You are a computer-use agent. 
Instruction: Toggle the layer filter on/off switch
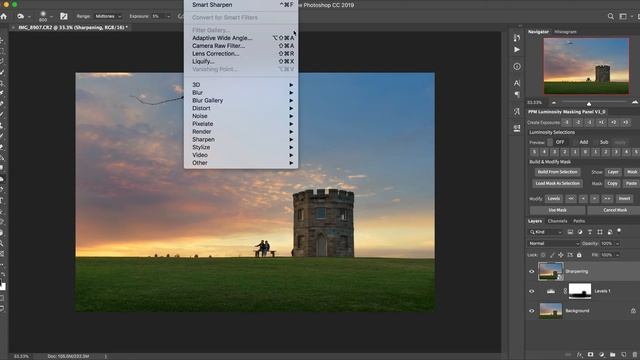619,231
